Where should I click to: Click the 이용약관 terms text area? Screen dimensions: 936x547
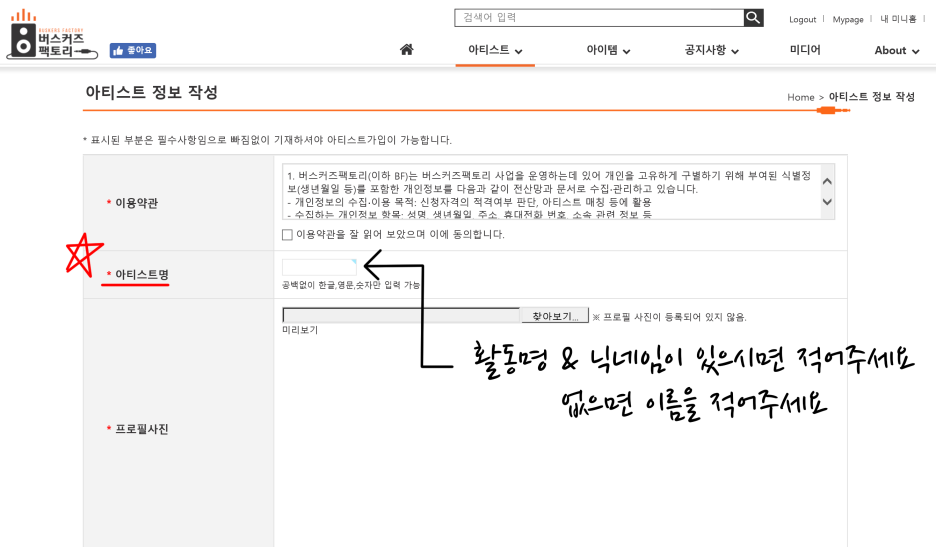[x=558, y=192]
